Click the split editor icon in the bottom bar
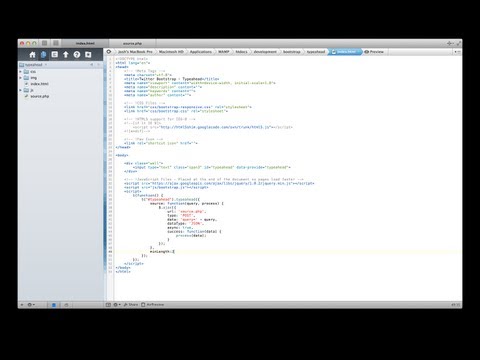Viewport: 480px width, 360px height. (108, 305)
